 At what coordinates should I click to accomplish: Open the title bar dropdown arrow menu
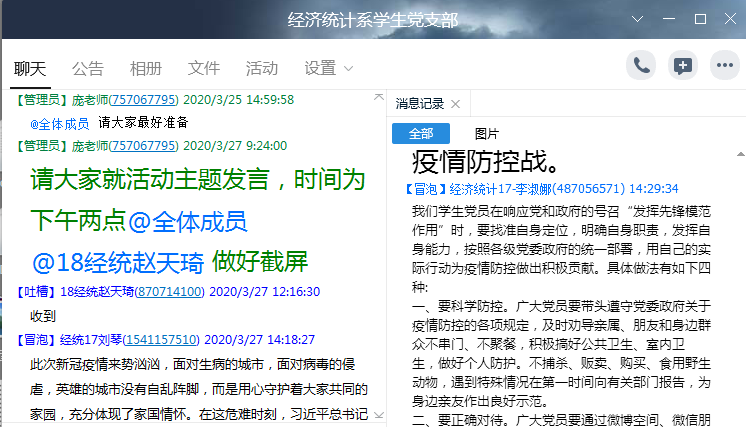coord(638,19)
